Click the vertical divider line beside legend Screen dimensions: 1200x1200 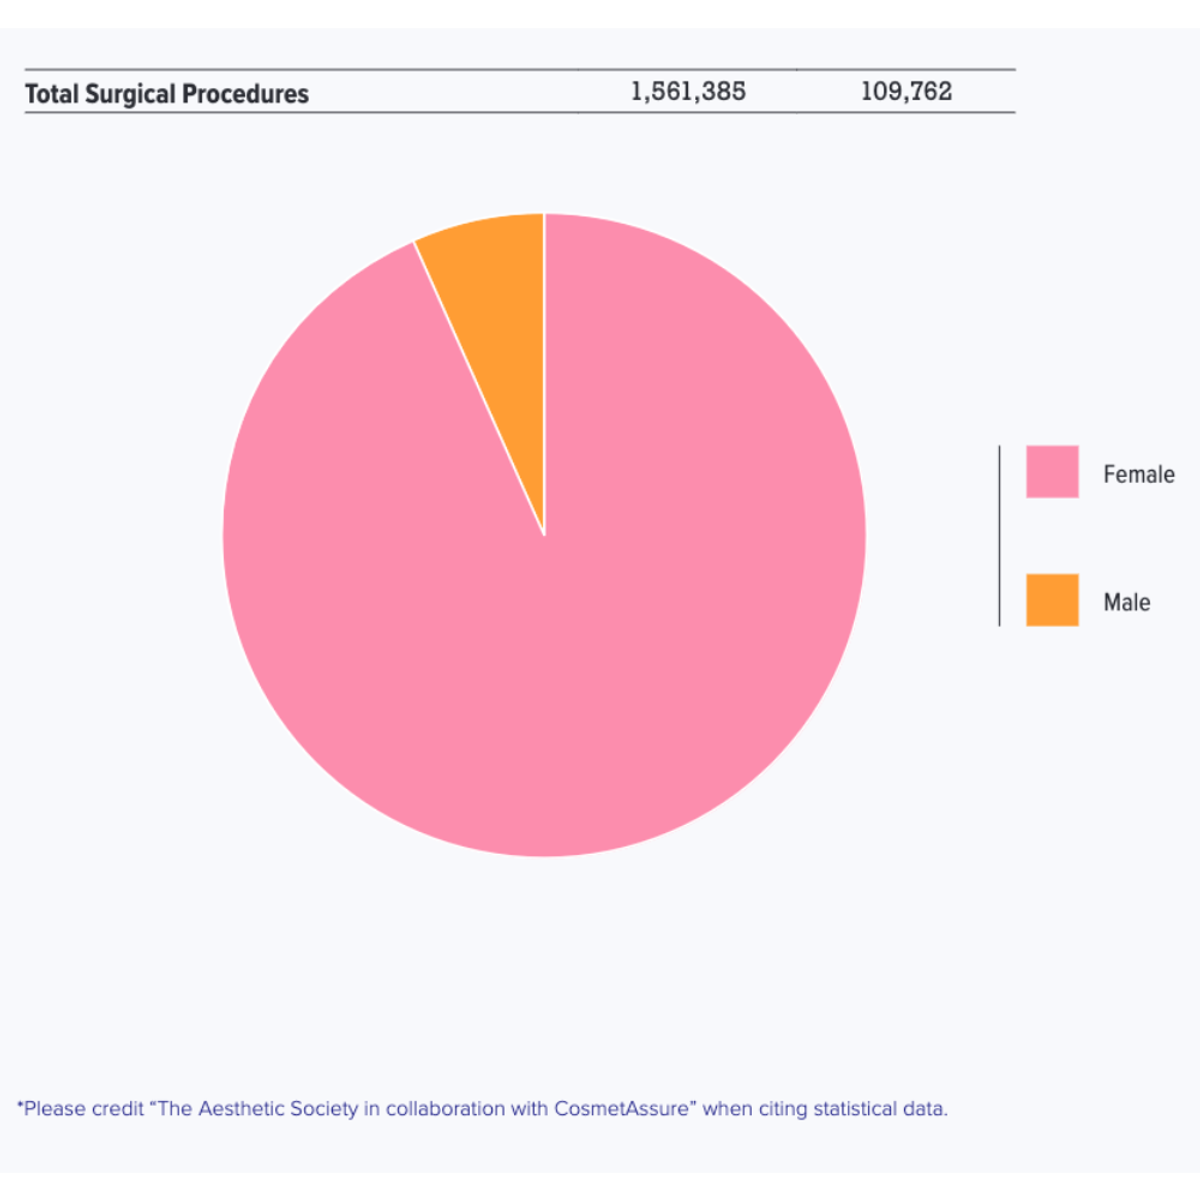pyautogui.click(x=999, y=536)
